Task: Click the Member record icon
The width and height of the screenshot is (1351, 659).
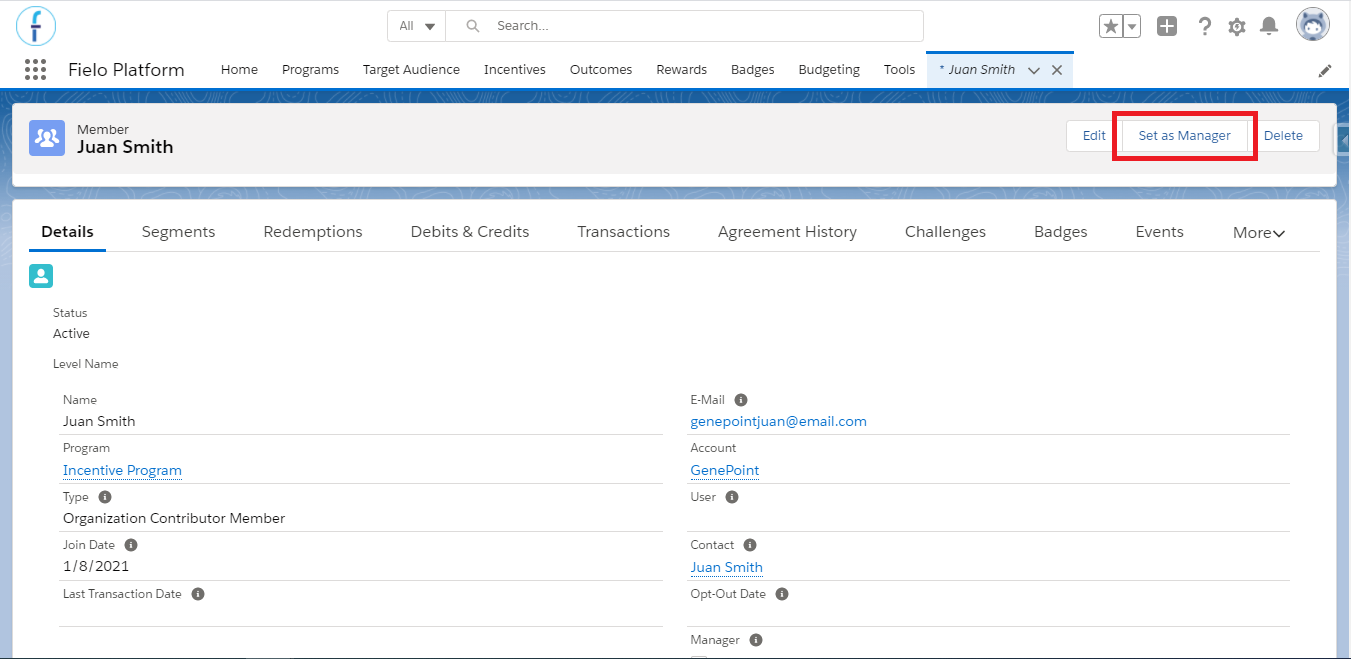Action: click(46, 137)
